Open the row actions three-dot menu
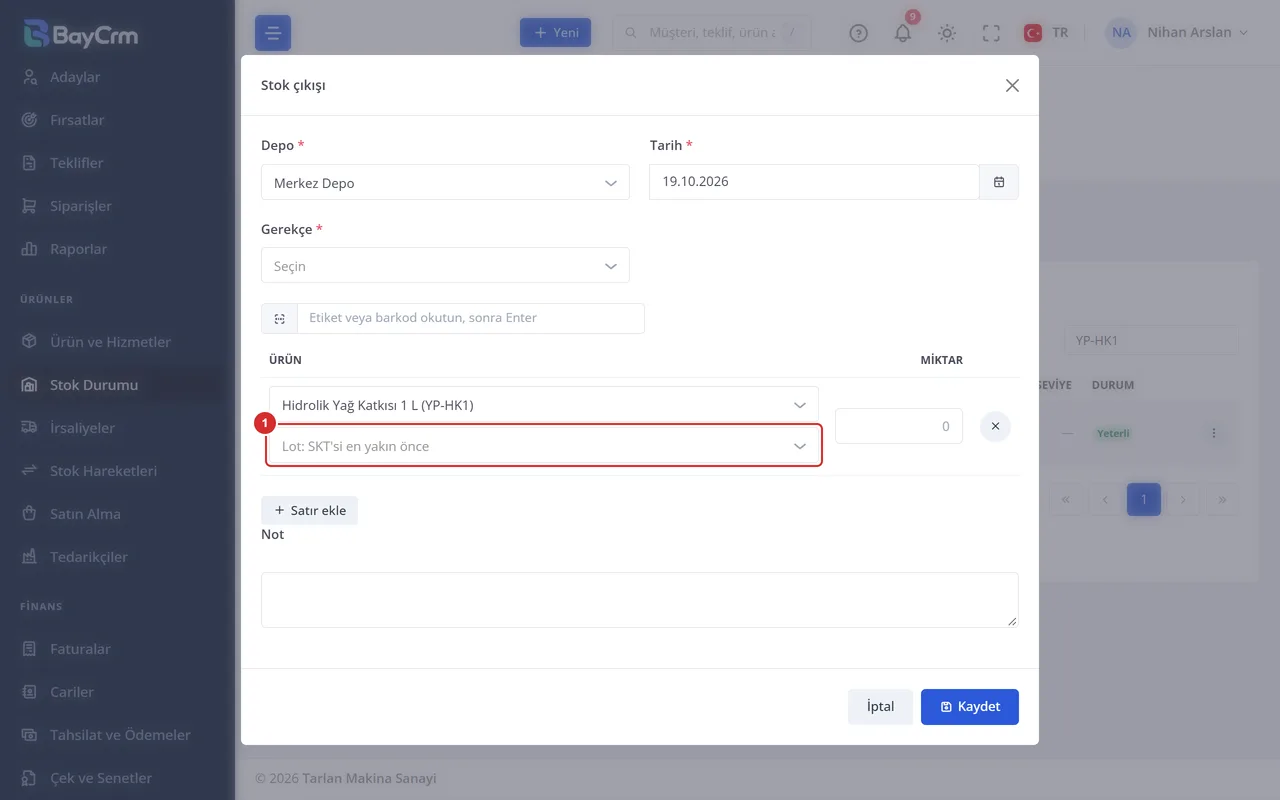 point(1214,433)
